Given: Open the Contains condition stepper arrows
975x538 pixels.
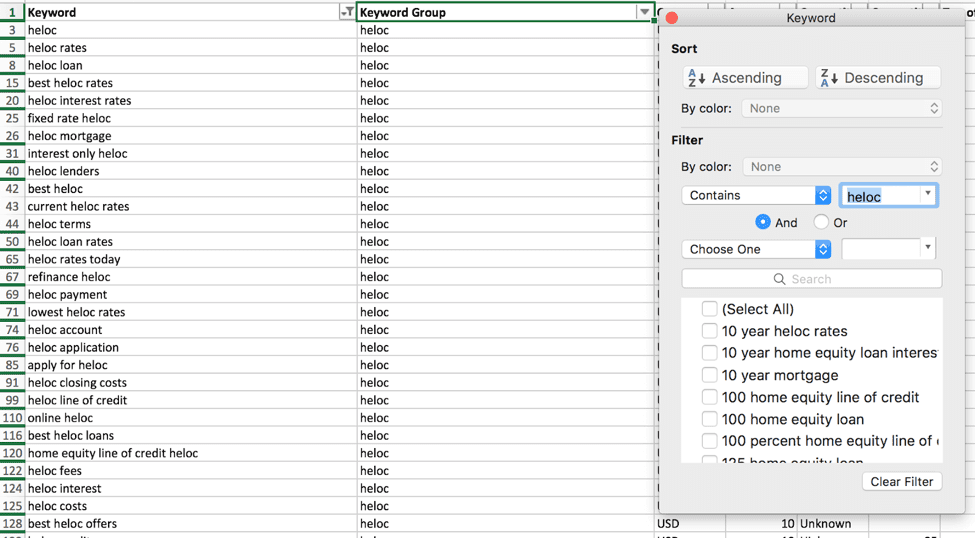Looking at the screenshot, I should tap(823, 195).
